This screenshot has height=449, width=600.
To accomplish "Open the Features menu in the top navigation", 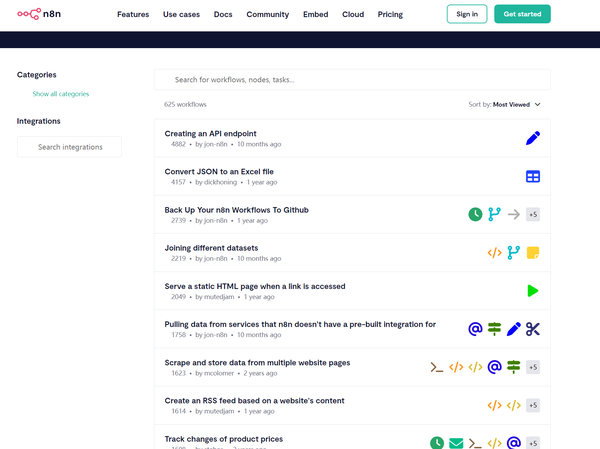I will [133, 15].
